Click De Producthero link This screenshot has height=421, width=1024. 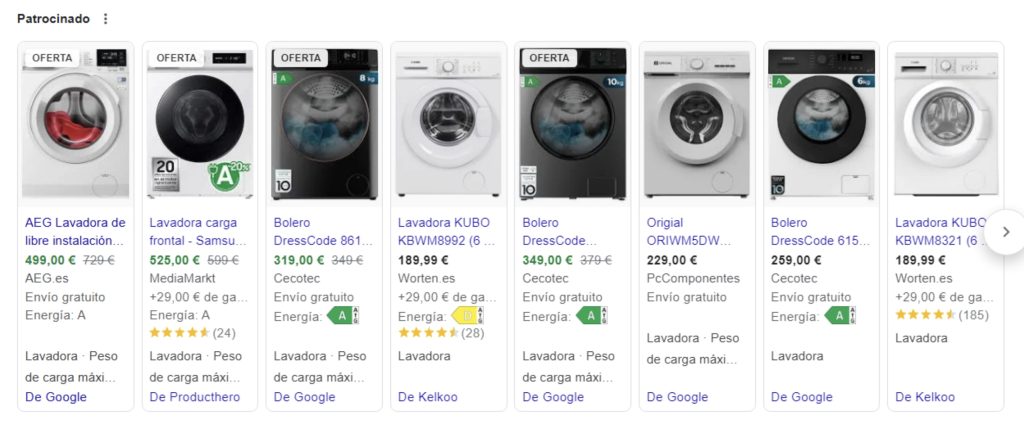pyautogui.click(x=194, y=397)
